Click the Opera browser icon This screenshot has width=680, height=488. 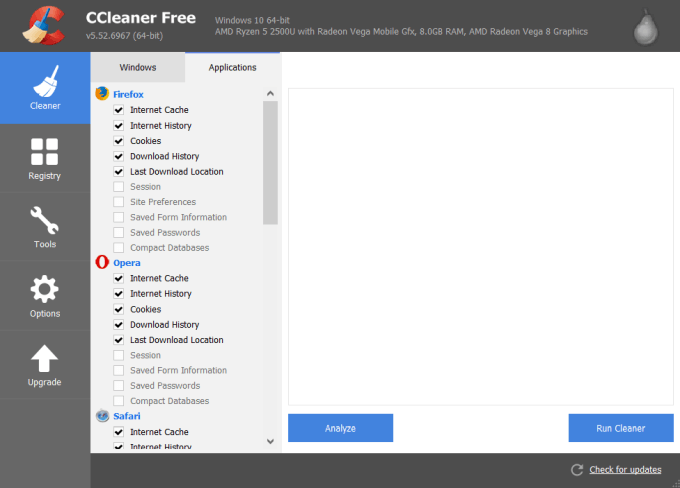pyautogui.click(x=102, y=262)
